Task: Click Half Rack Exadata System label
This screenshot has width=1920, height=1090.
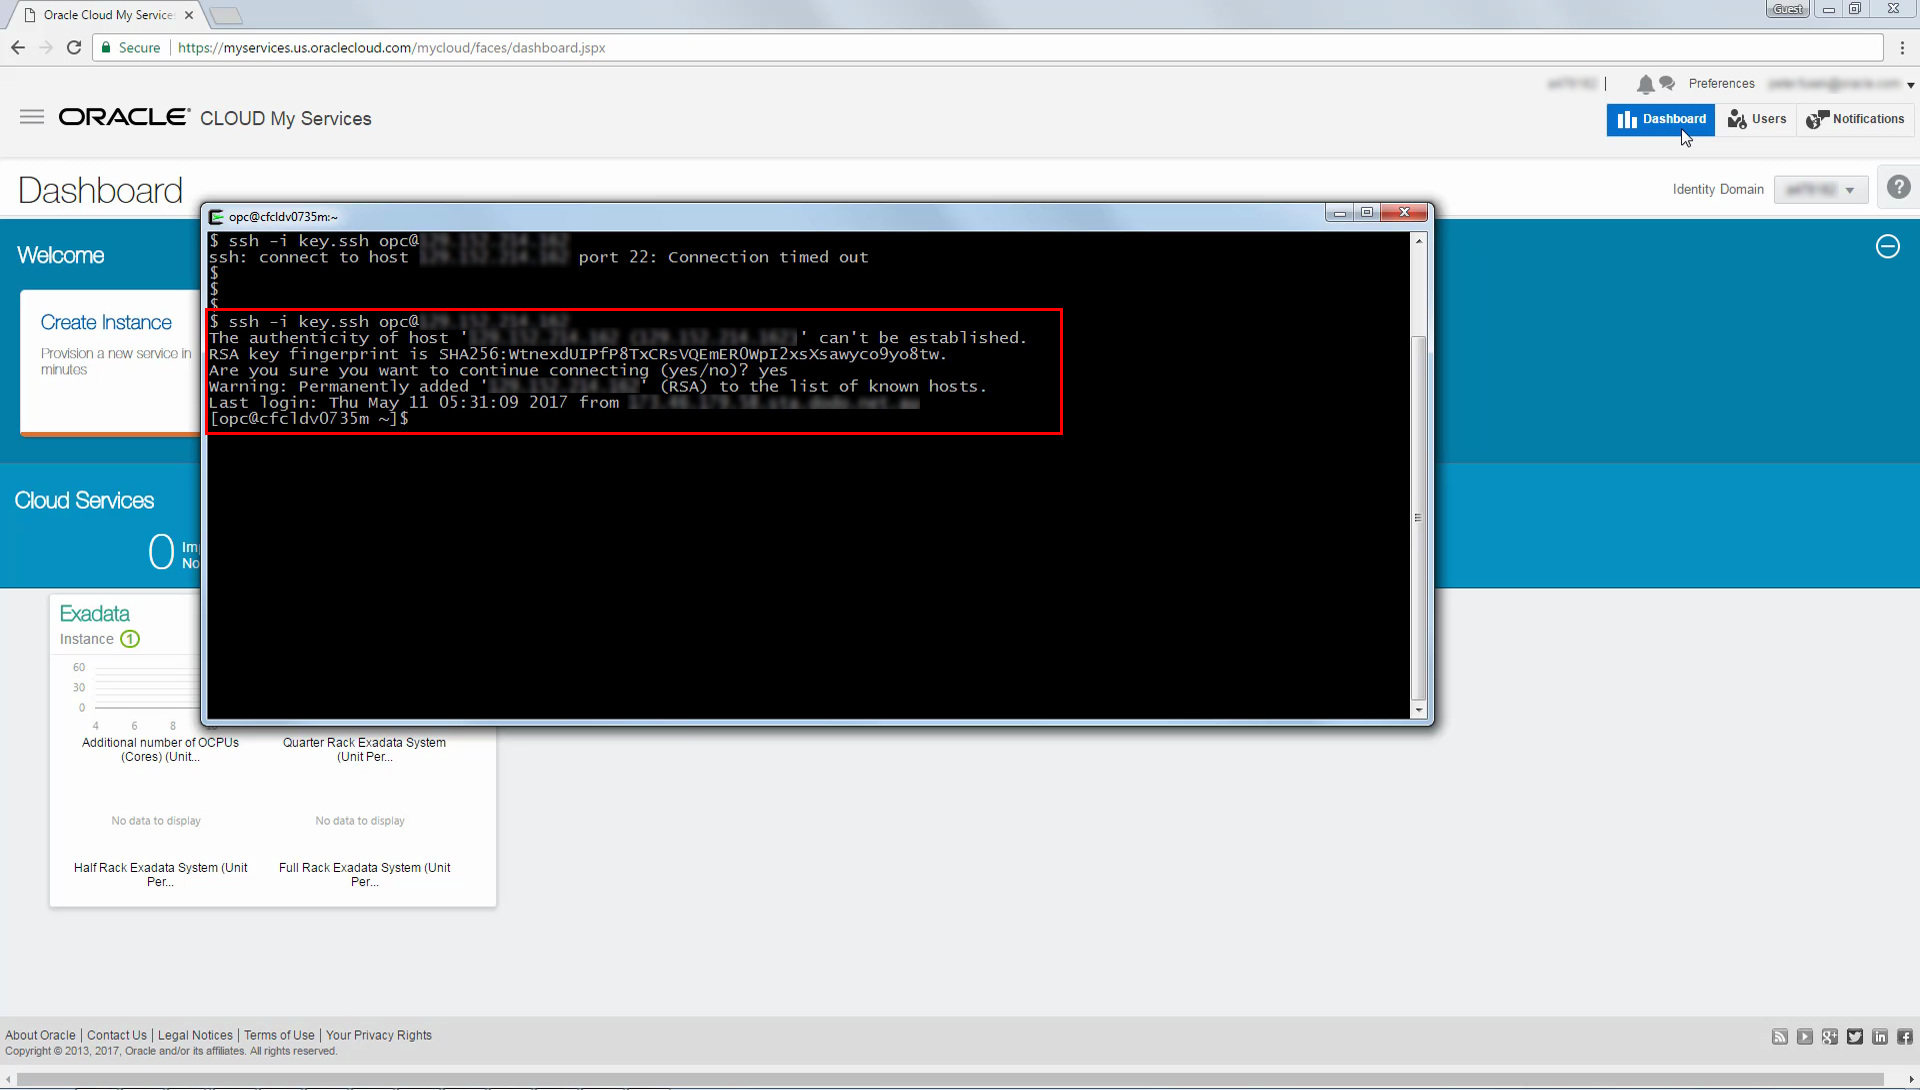Action: 160,875
